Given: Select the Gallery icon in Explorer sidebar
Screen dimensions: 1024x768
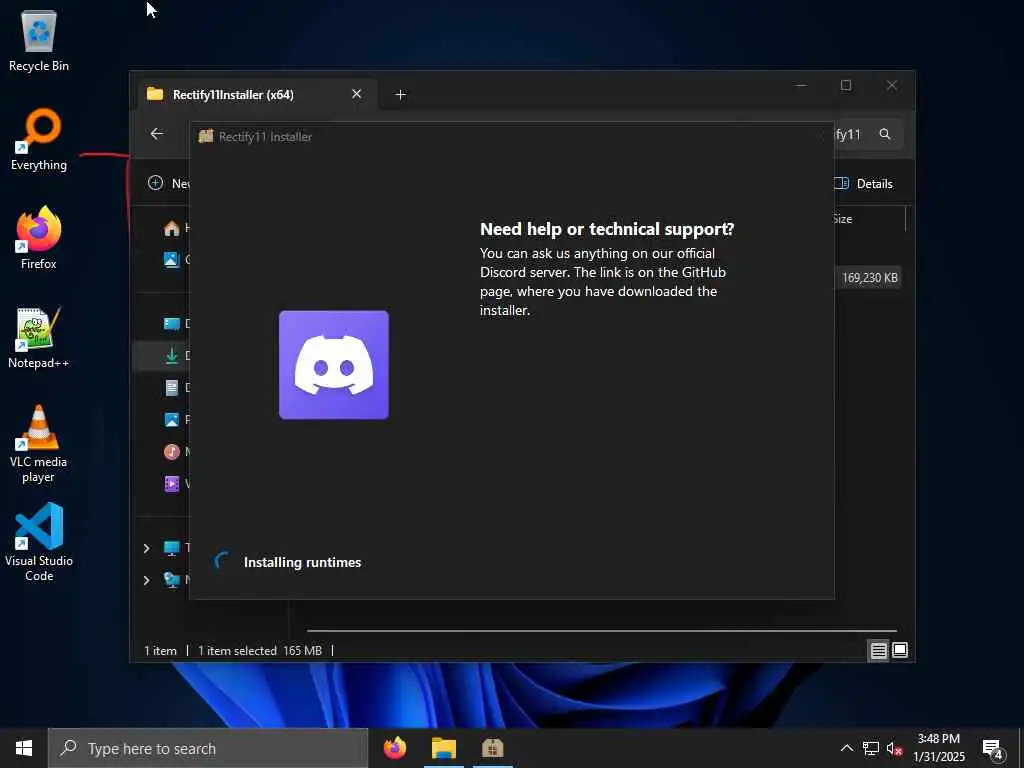Looking at the screenshot, I should [172, 260].
